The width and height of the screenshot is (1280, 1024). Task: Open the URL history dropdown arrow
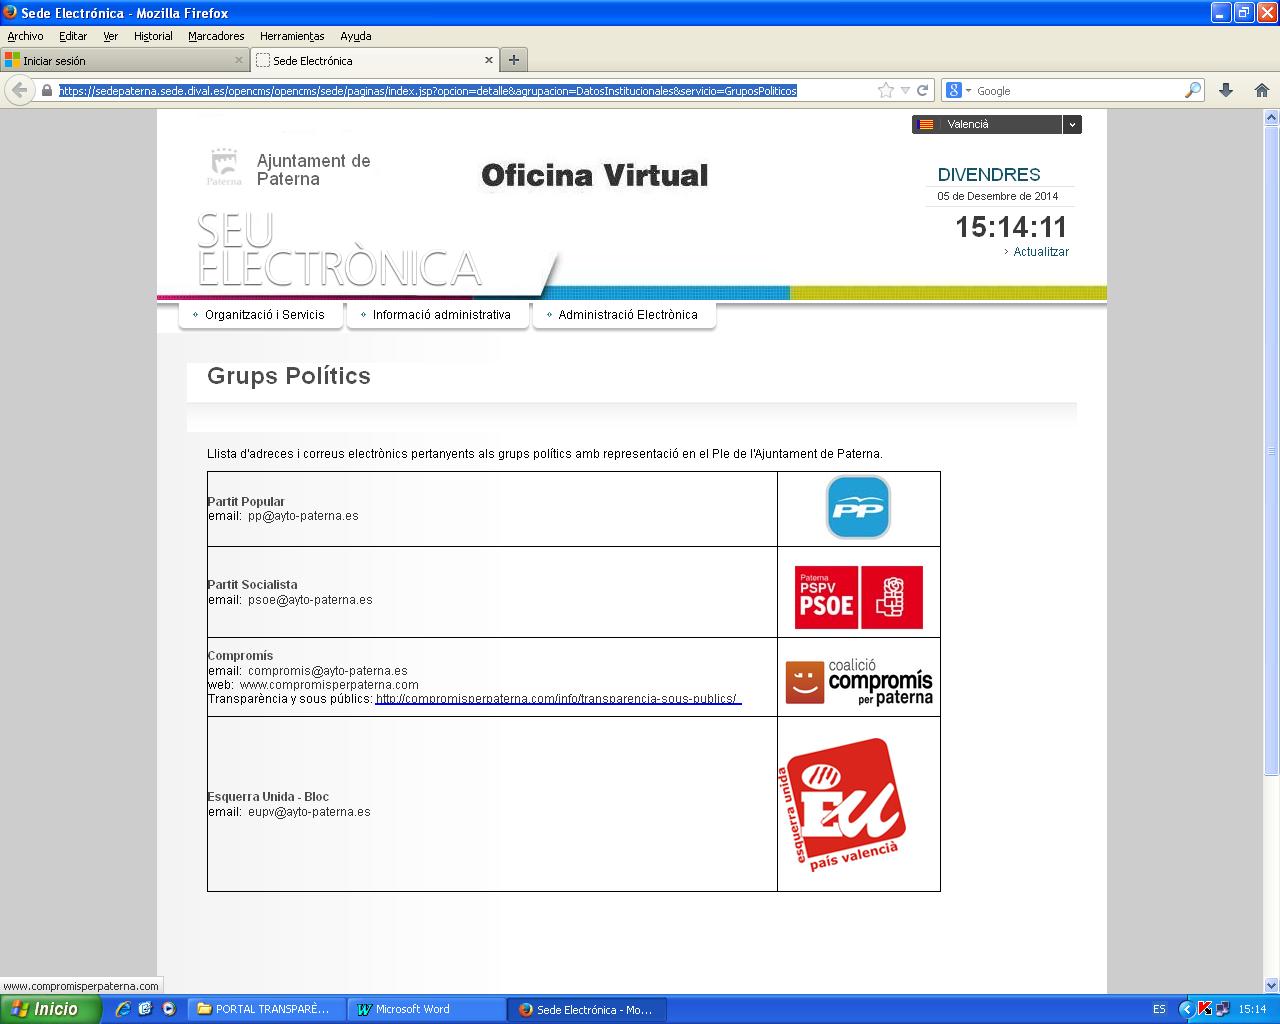905,90
